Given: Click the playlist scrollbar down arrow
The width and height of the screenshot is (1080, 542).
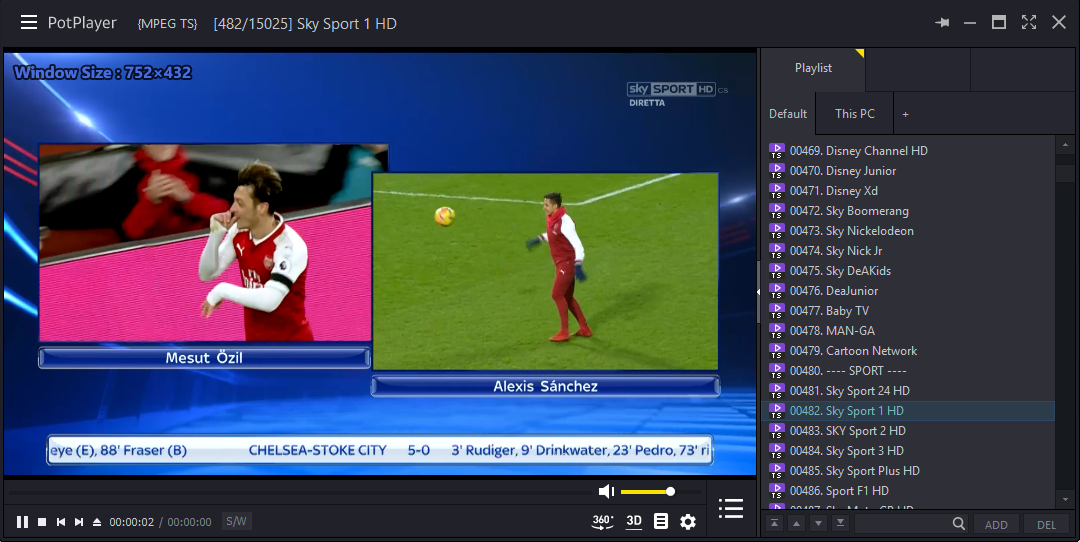Looking at the screenshot, I should tap(1066, 499).
